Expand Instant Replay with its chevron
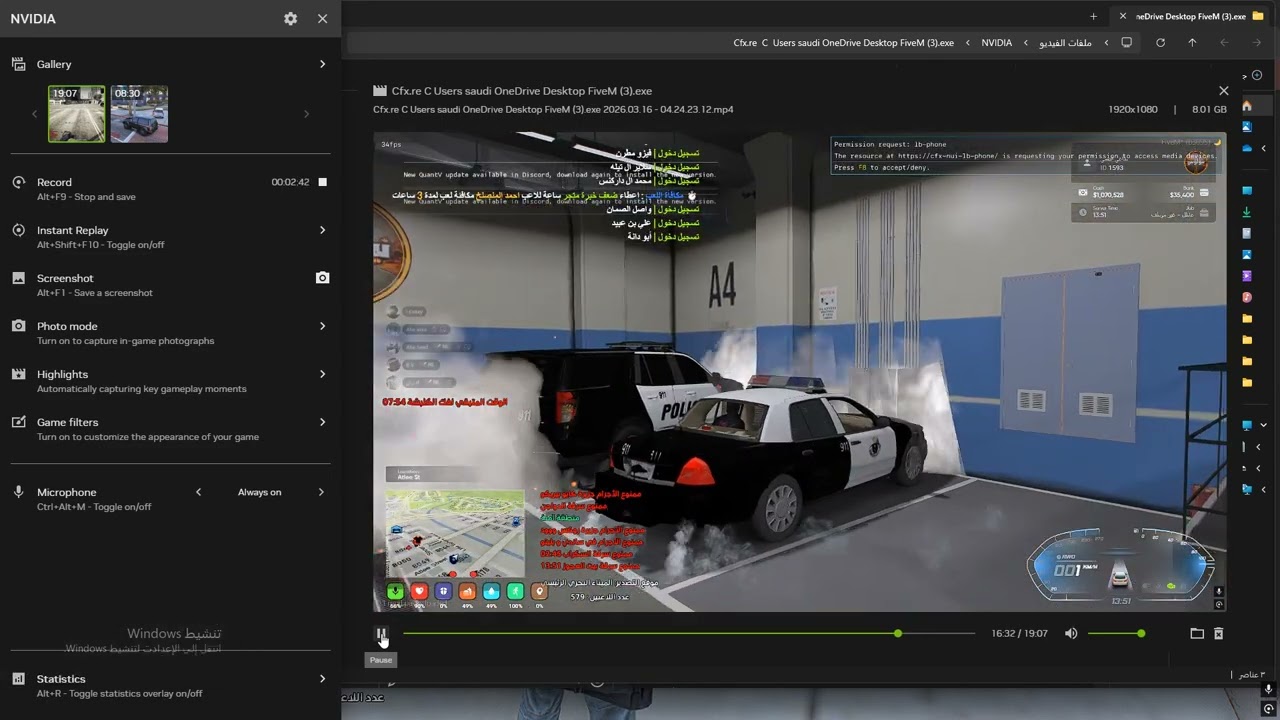 pos(322,230)
